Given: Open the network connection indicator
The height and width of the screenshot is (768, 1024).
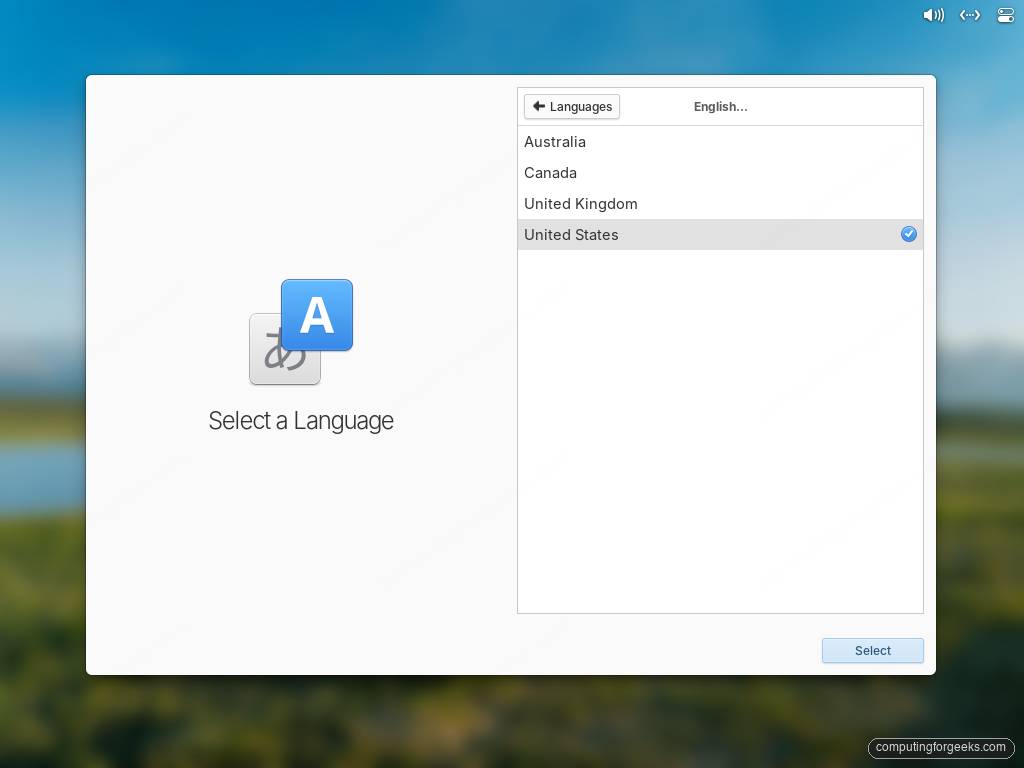Looking at the screenshot, I should (x=970, y=15).
